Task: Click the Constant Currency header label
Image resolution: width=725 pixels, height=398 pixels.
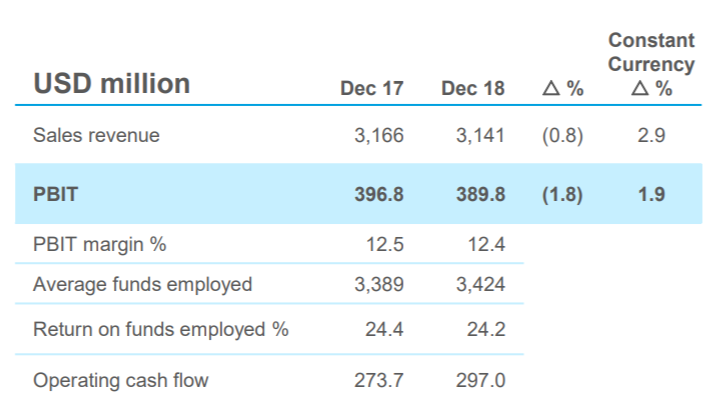Action: tap(651, 52)
